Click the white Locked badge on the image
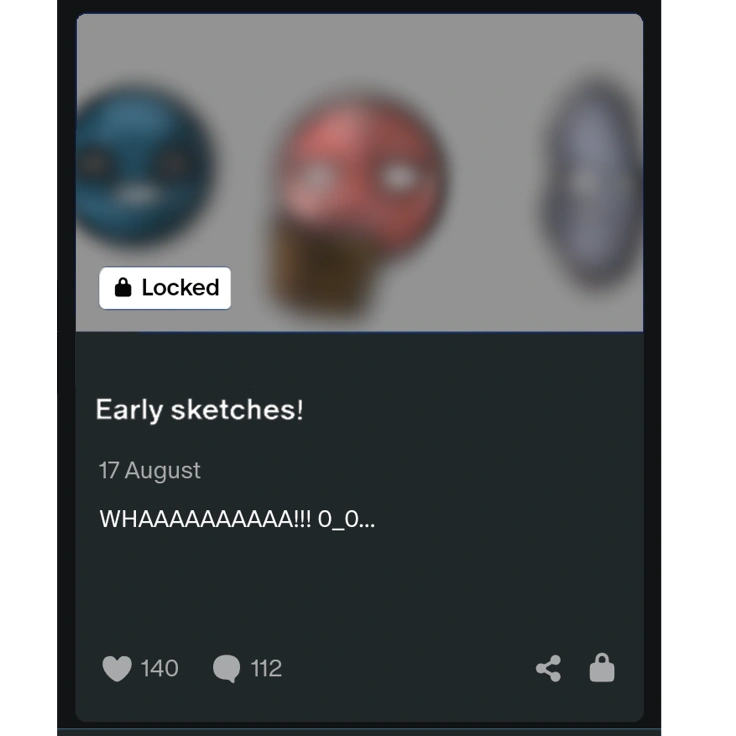 (165, 288)
